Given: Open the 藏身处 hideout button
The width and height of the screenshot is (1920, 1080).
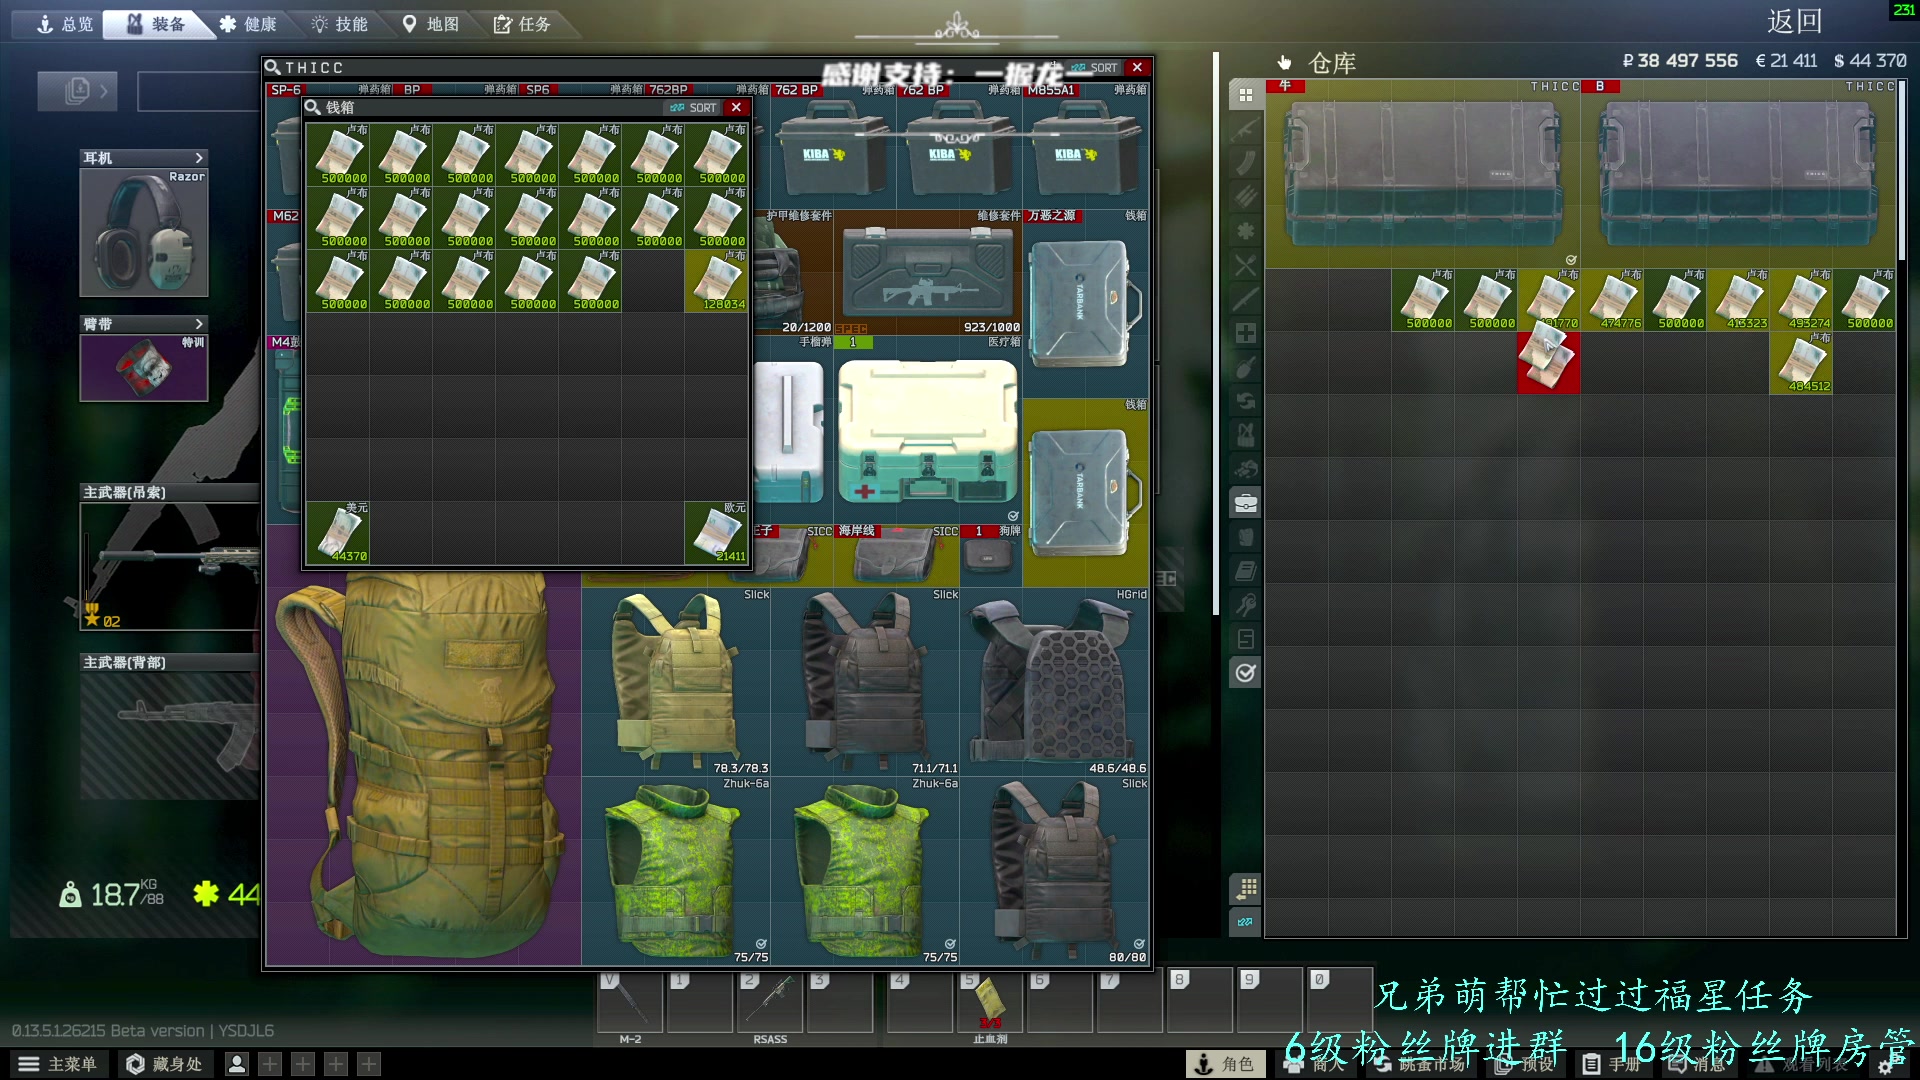Looking at the screenshot, I should [165, 1064].
